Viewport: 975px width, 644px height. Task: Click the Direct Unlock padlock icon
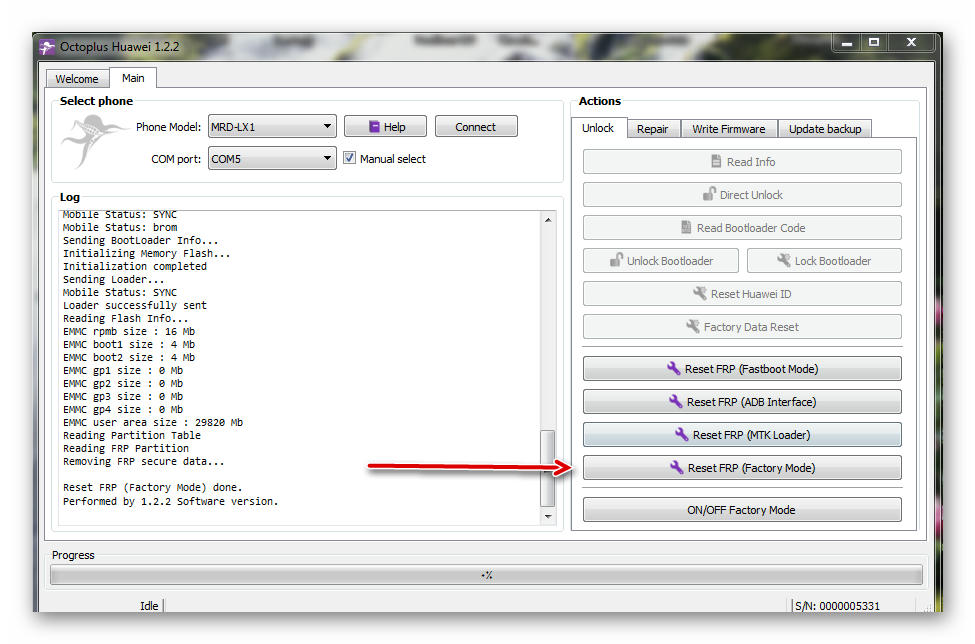point(709,194)
